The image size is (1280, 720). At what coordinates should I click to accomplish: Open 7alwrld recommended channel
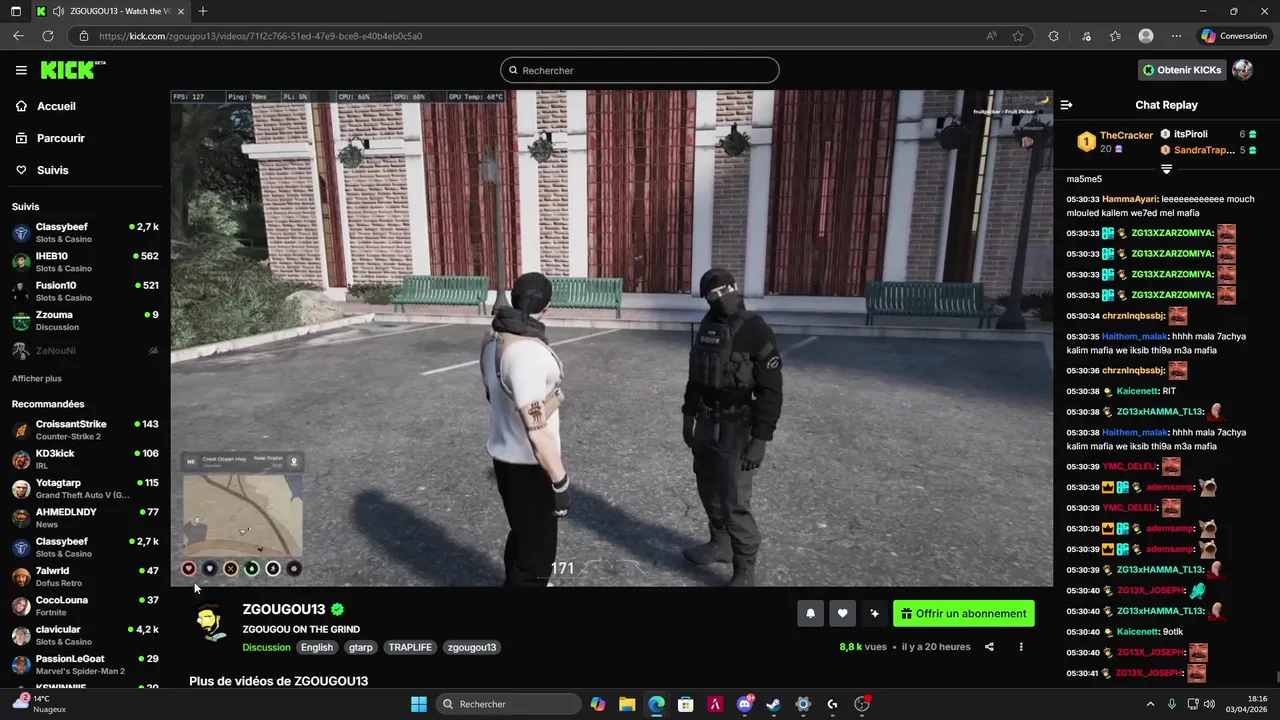pos(85,576)
